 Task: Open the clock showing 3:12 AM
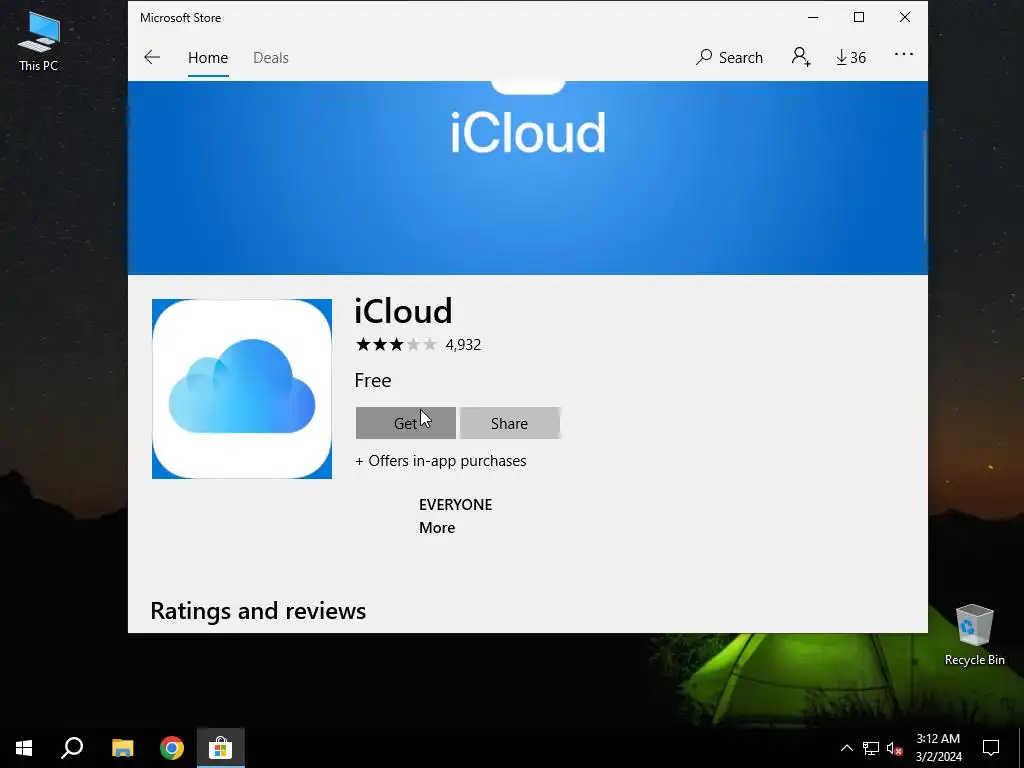click(938, 748)
